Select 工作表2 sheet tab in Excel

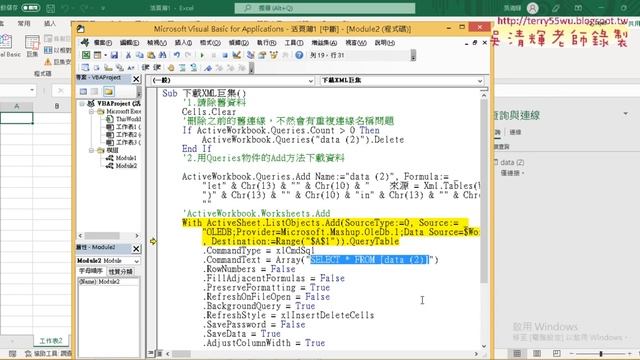click(x=51, y=340)
